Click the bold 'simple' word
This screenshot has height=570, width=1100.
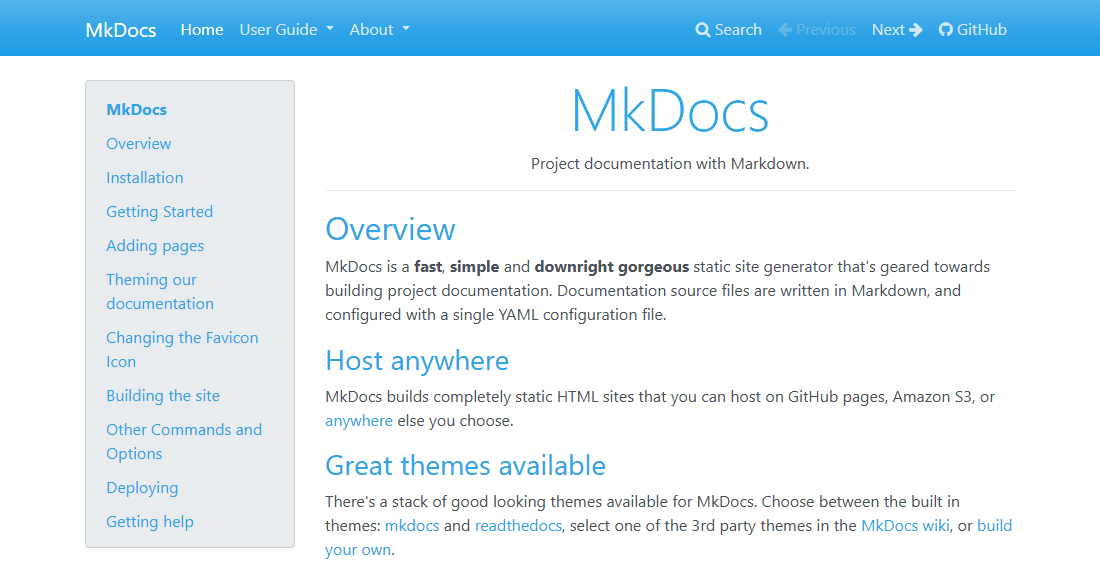(x=474, y=266)
